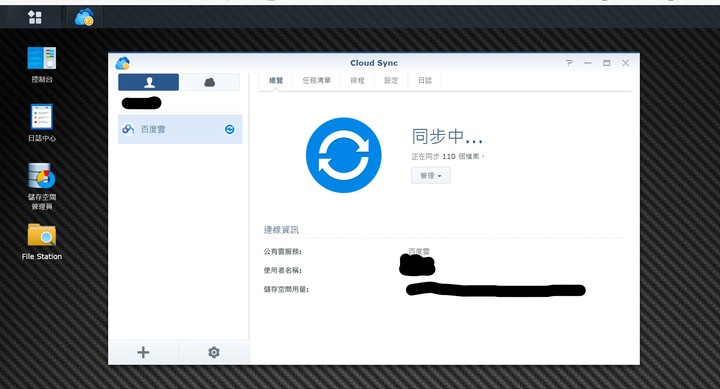
Task: Open the DSM main menu icon
Action: 35,17
